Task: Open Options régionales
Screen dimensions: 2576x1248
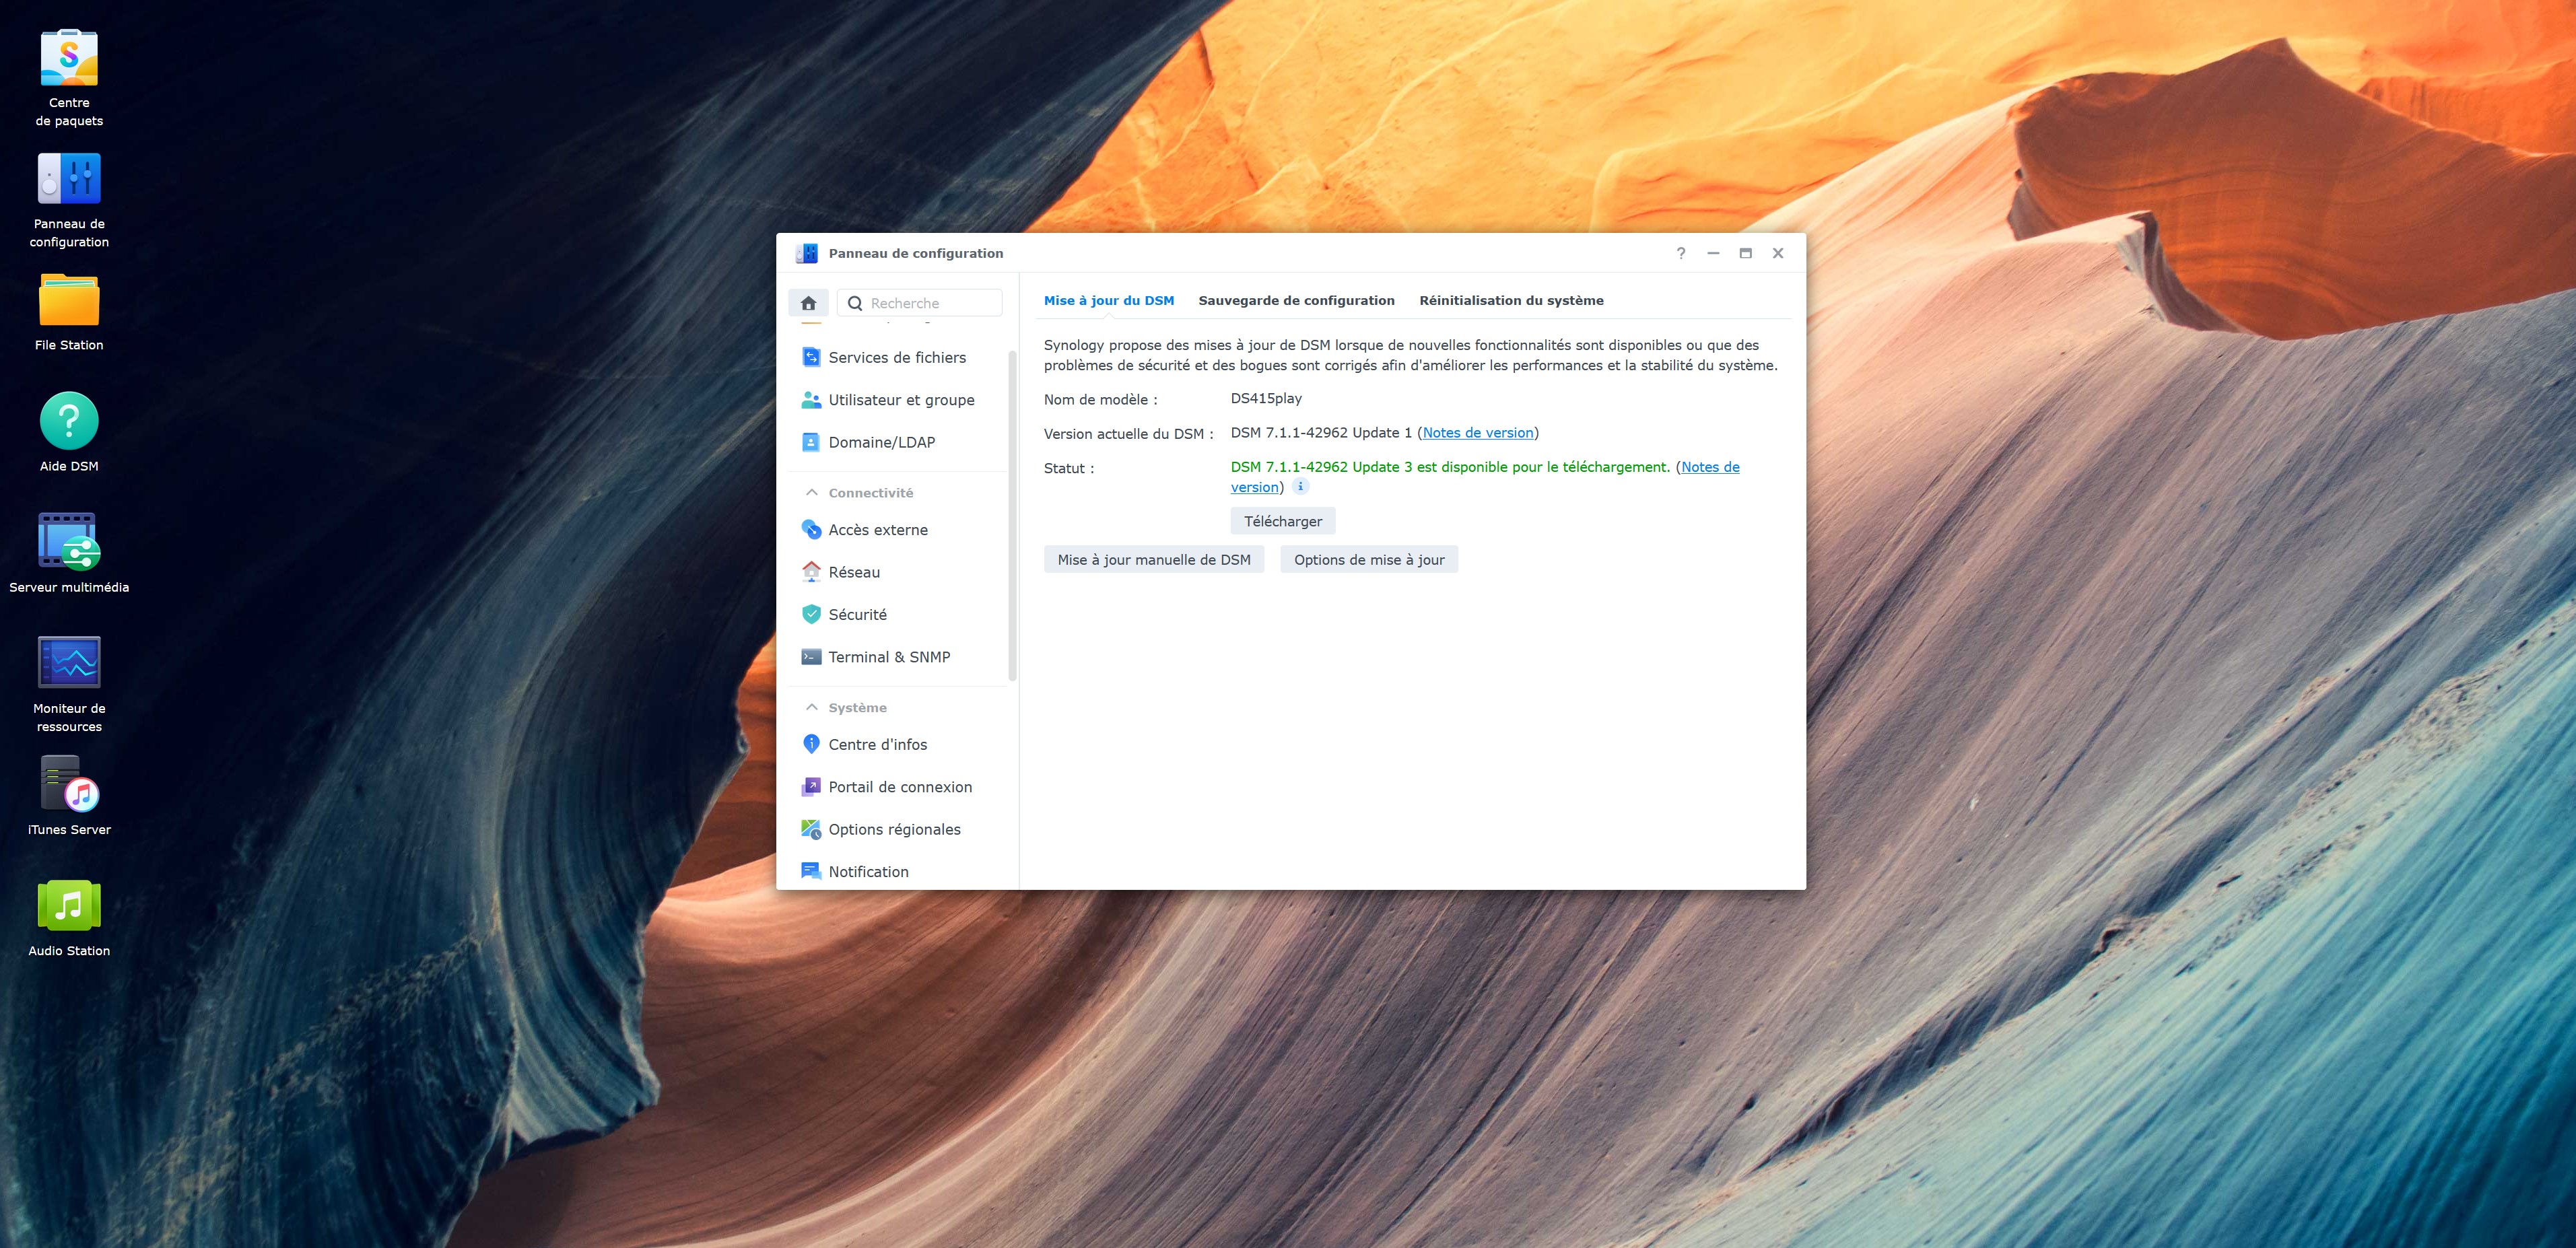Action: 894,829
